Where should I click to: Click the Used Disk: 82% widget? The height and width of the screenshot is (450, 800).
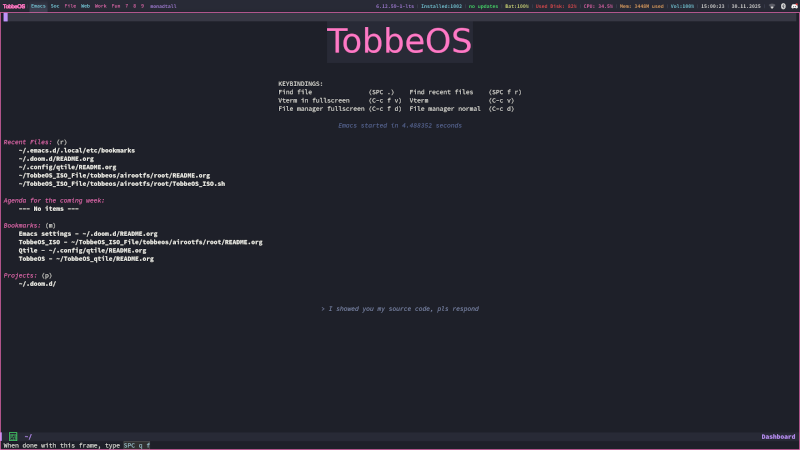[x=556, y=6]
